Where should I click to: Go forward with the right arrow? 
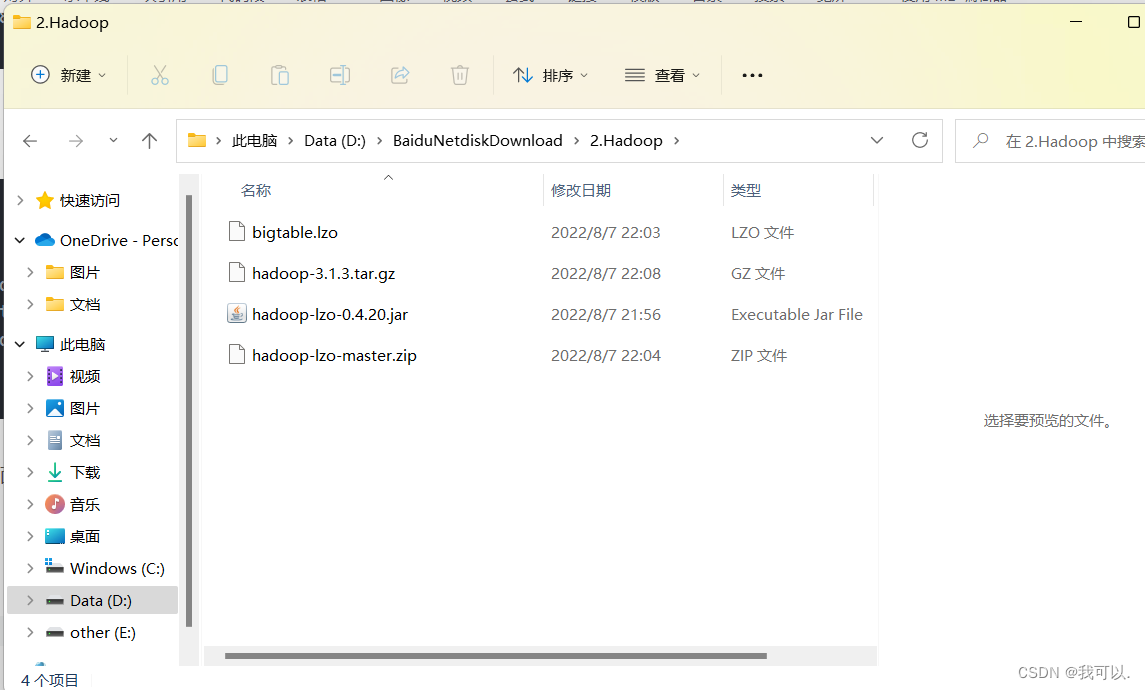pos(76,141)
